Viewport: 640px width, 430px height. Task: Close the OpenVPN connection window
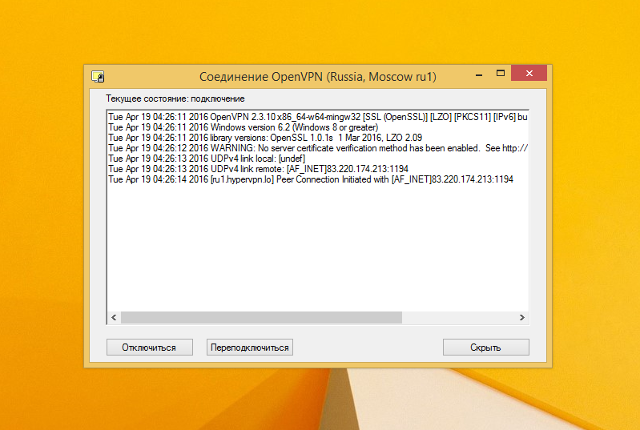pyautogui.click(x=529, y=73)
